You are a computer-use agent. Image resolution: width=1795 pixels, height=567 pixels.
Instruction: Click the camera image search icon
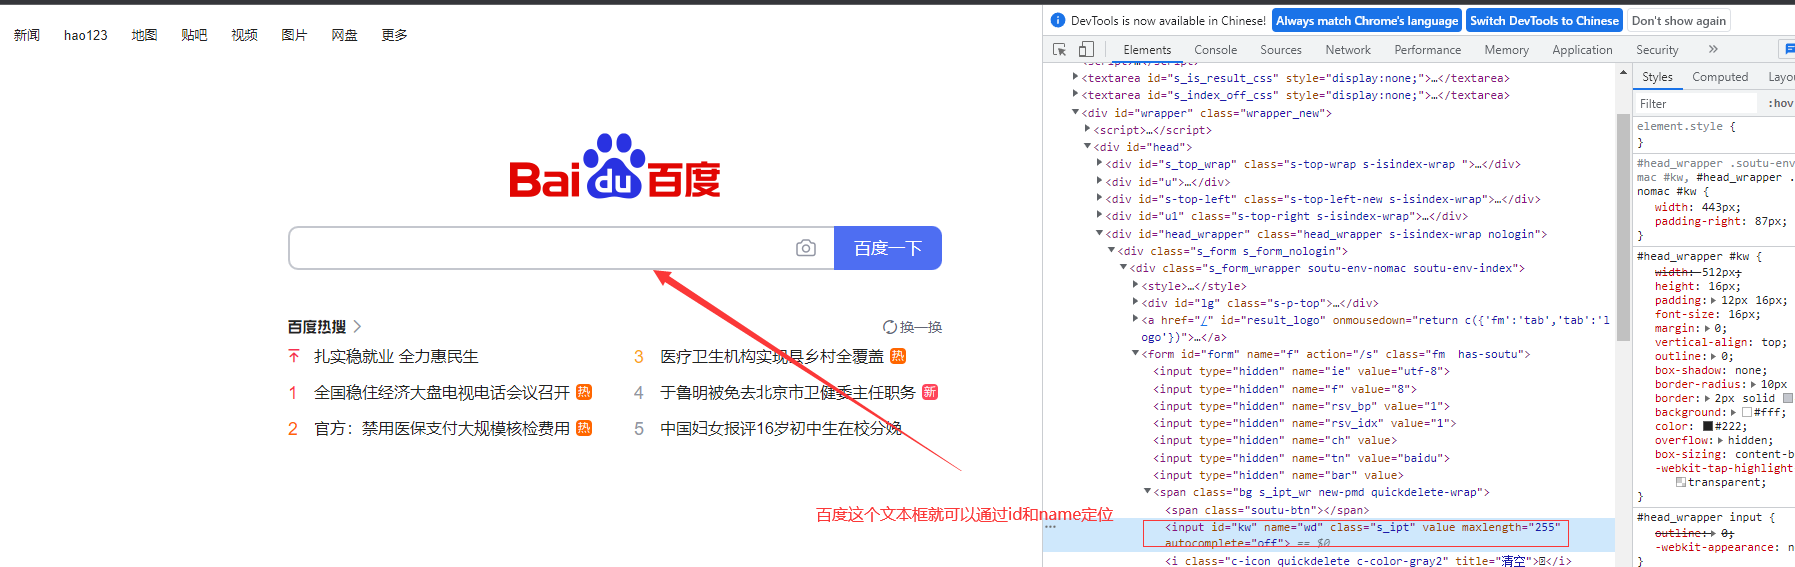[x=806, y=248]
